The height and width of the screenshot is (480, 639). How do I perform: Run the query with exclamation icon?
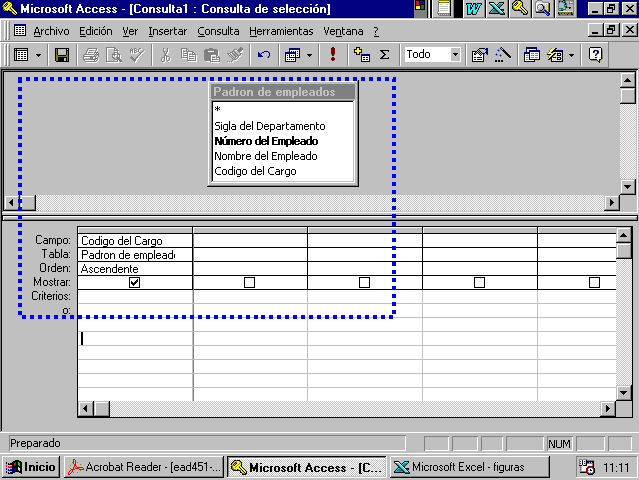pos(333,54)
